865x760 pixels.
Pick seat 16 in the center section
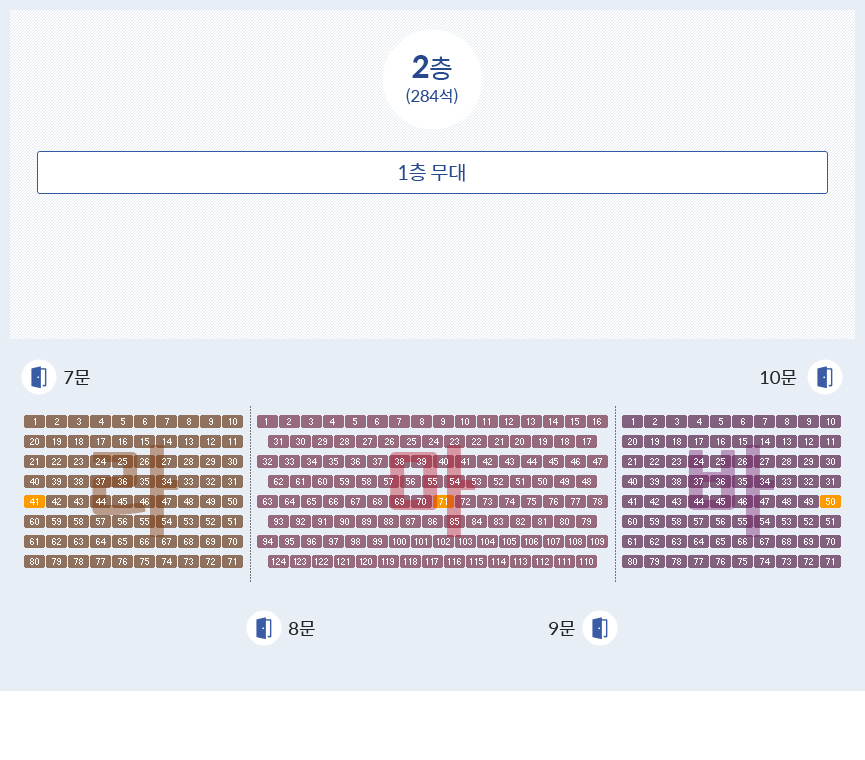tap(597, 422)
